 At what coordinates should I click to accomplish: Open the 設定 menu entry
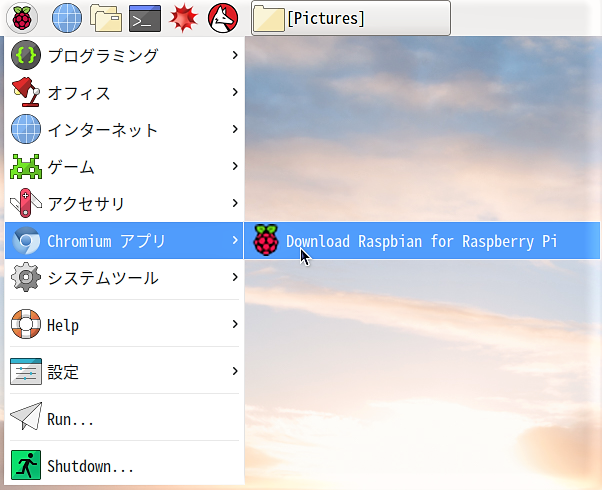point(124,371)
